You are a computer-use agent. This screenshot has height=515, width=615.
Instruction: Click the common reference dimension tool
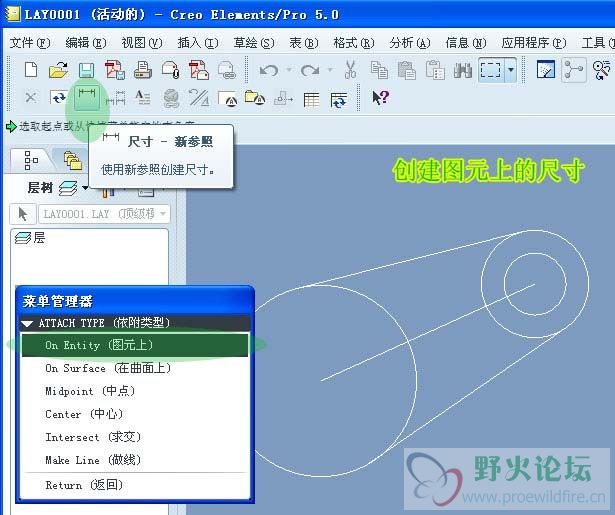point(115,98)
